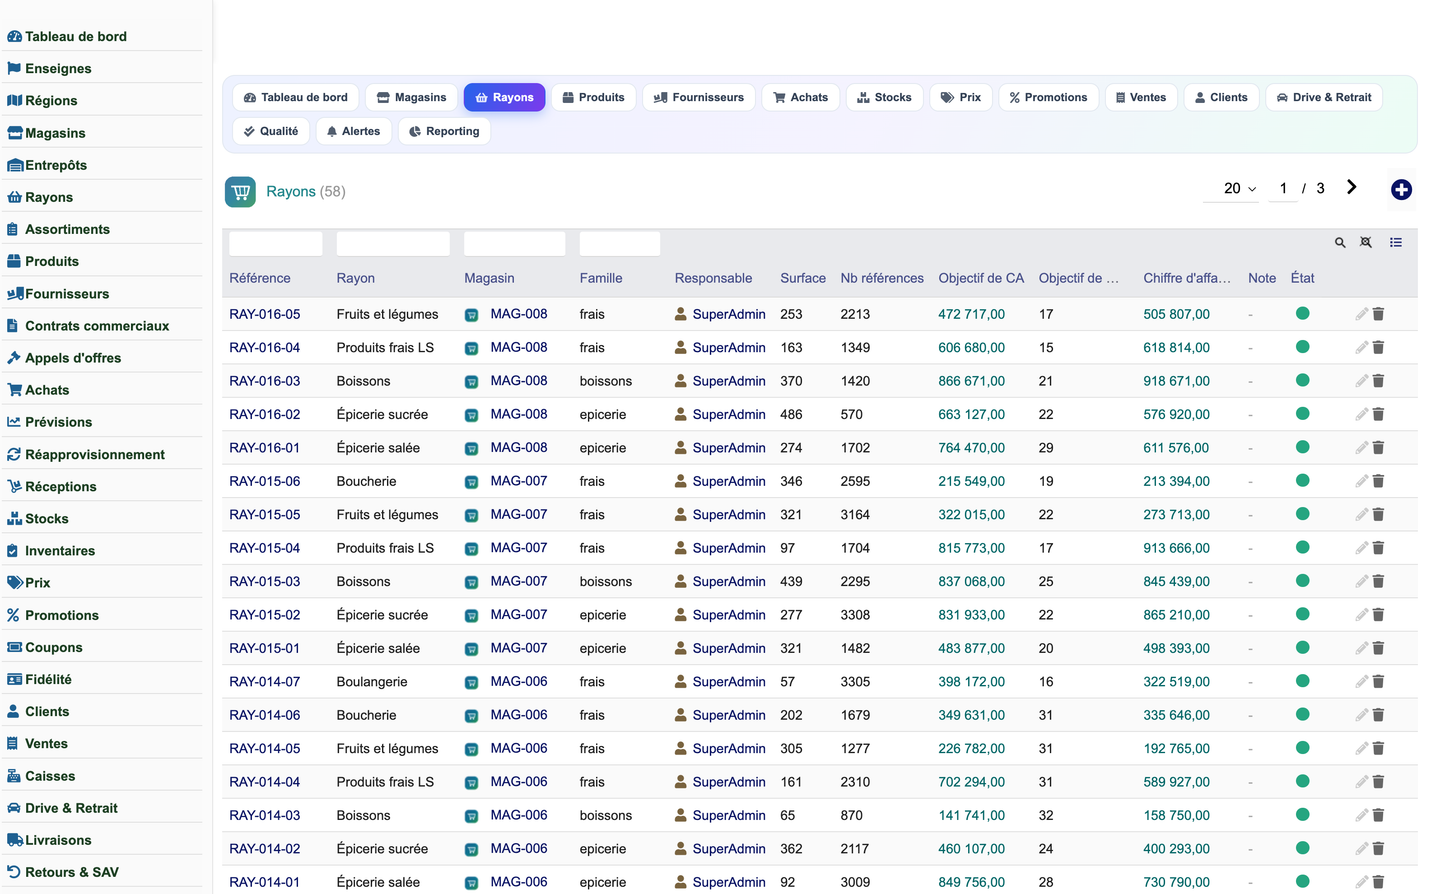Click the store icon beside MAG-008 in RAY-016-04 row
This screenshot has width=1445, height=894.
(471, 348)
